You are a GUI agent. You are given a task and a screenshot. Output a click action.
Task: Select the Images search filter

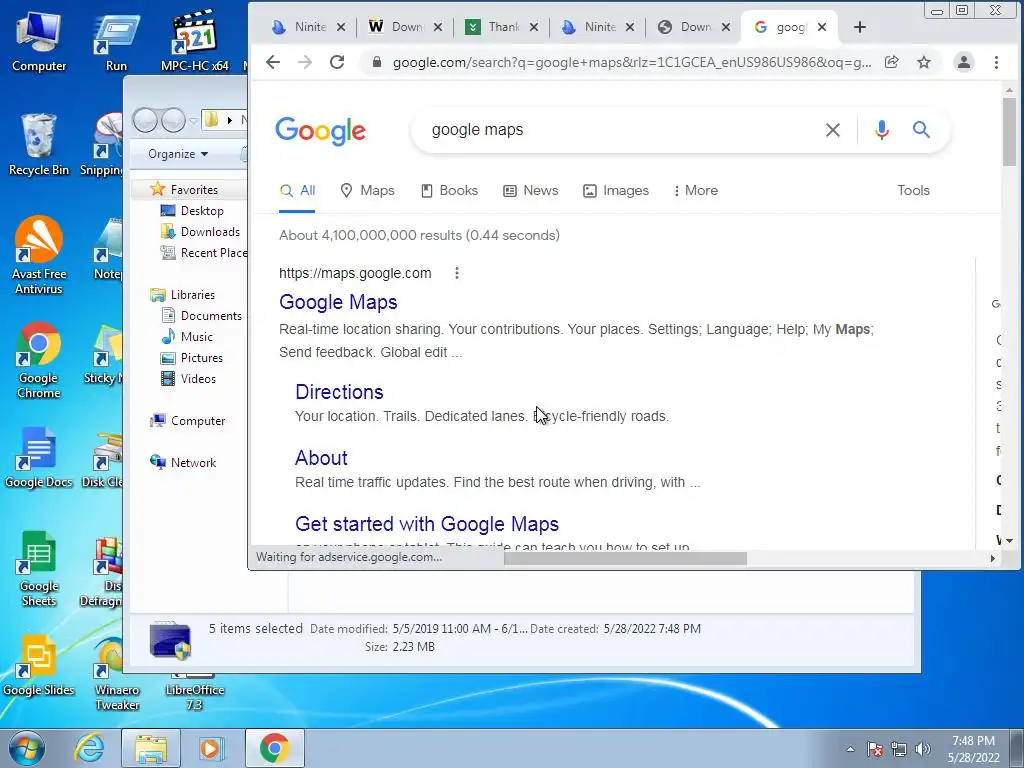[616, 191]
